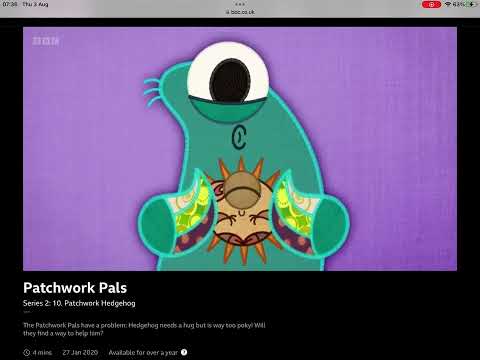Tap the 07:38 time in status bar

[10, 4]
